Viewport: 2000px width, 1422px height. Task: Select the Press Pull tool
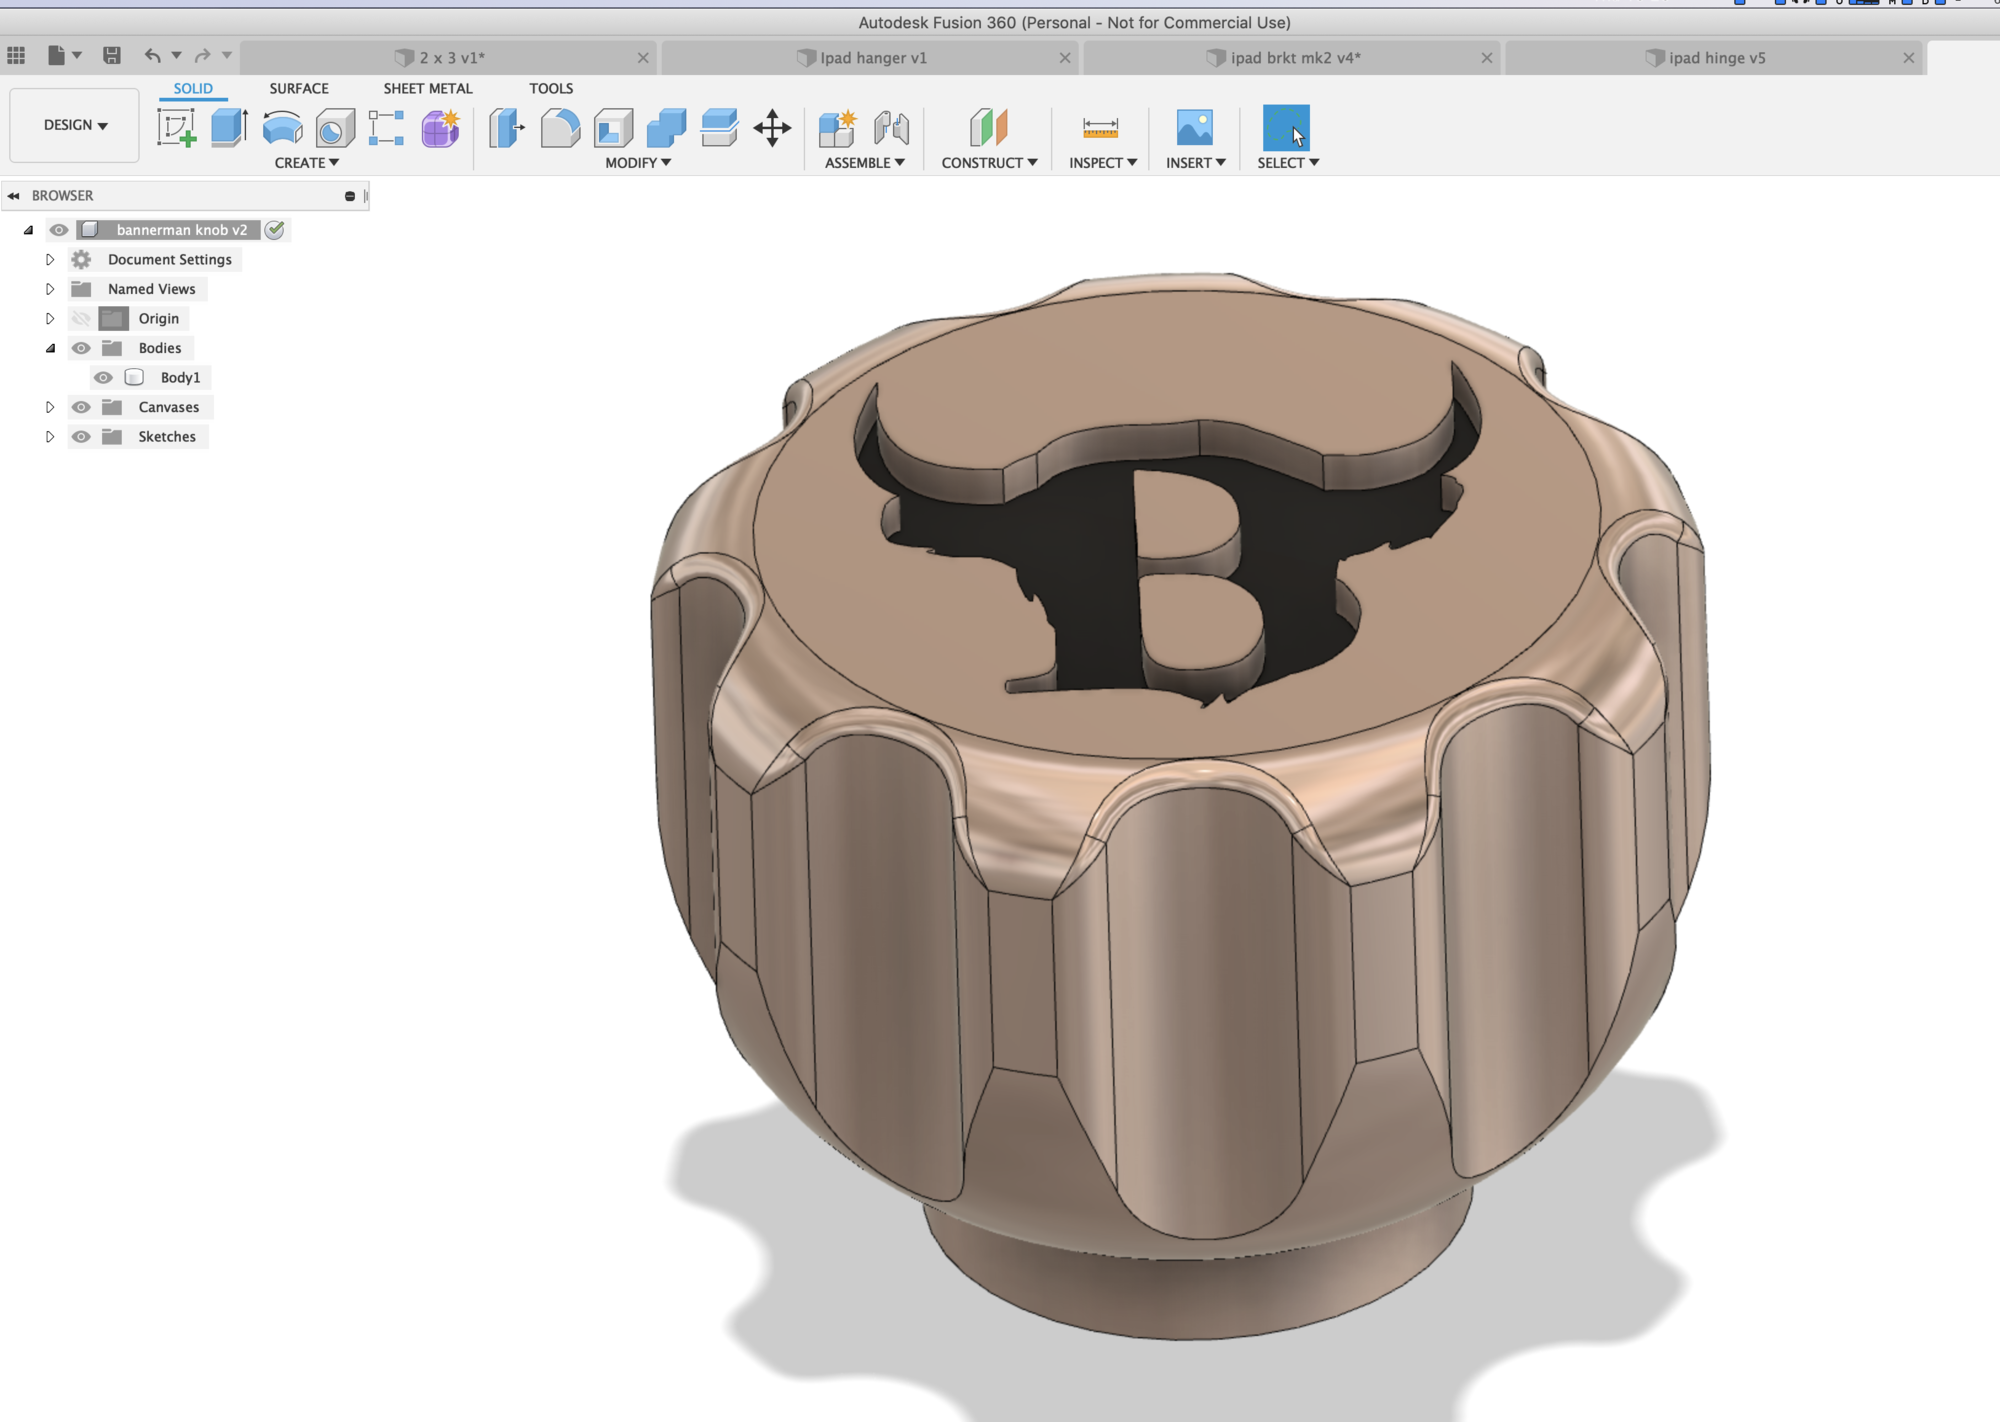[x=507, y=128]
